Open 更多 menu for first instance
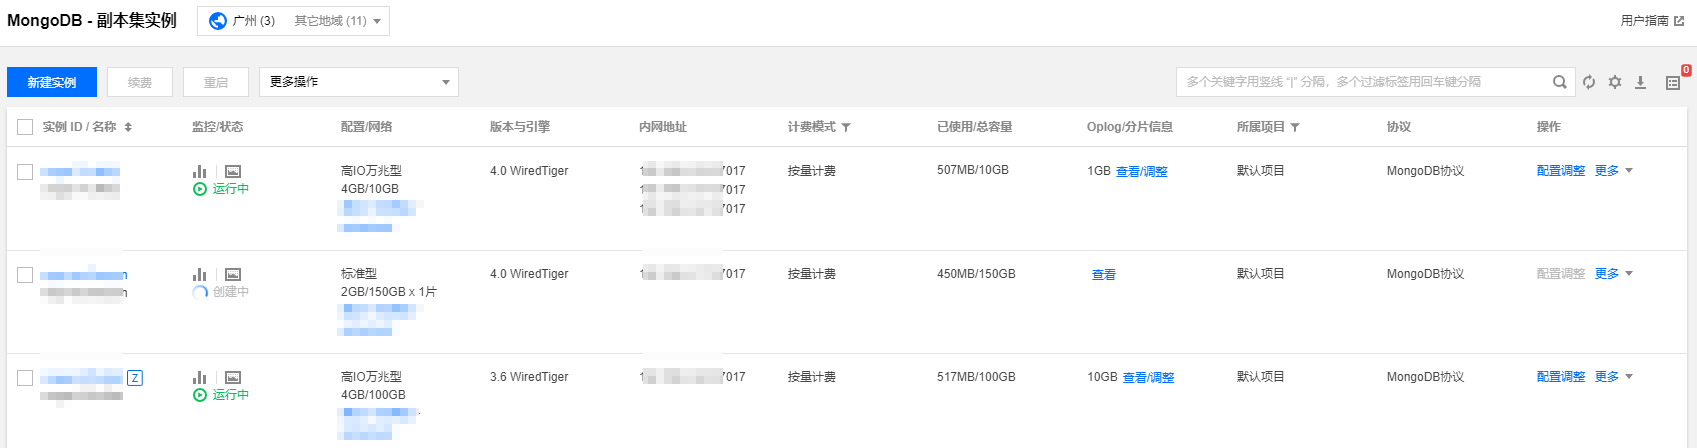Viewport: 1697px width, 448px height. tap(1613, 171)
